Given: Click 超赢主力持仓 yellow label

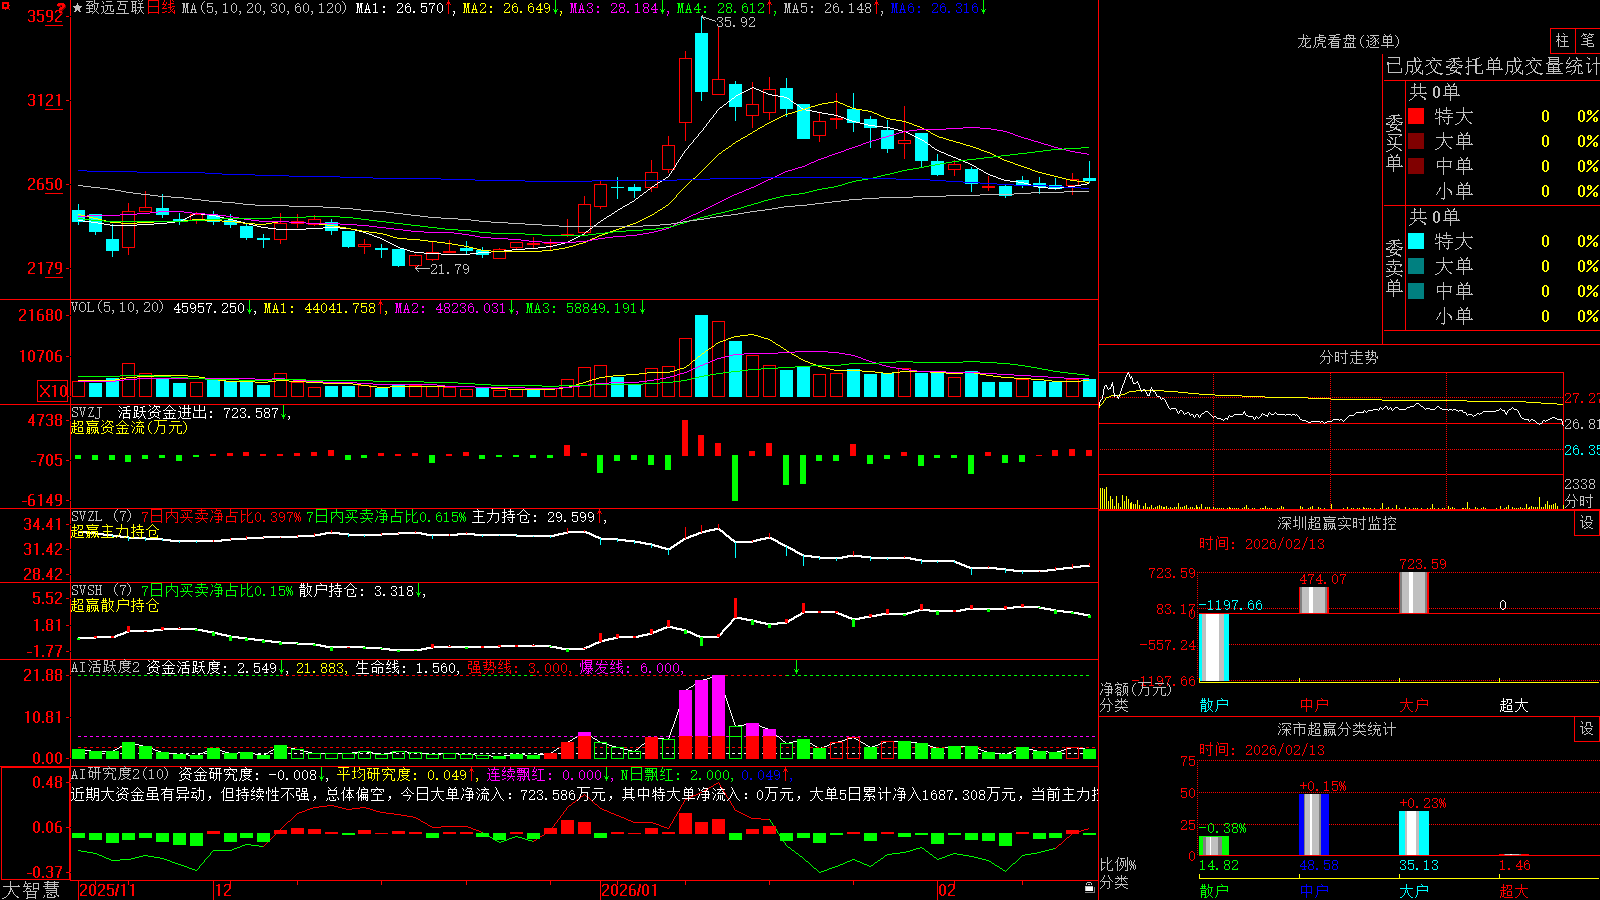Looking at the screenshot, I should (x=115, y=531).
